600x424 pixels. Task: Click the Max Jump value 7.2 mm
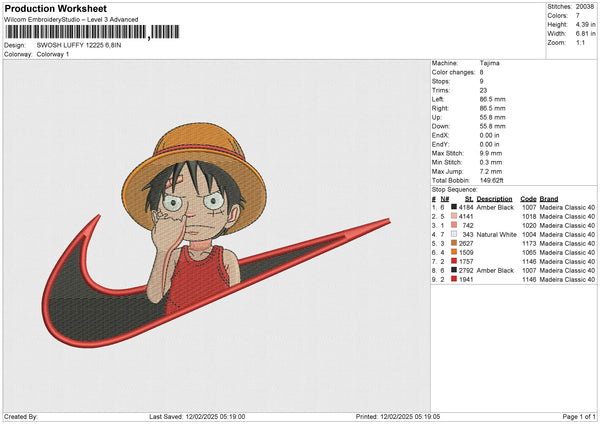click(x=491, y=171)
